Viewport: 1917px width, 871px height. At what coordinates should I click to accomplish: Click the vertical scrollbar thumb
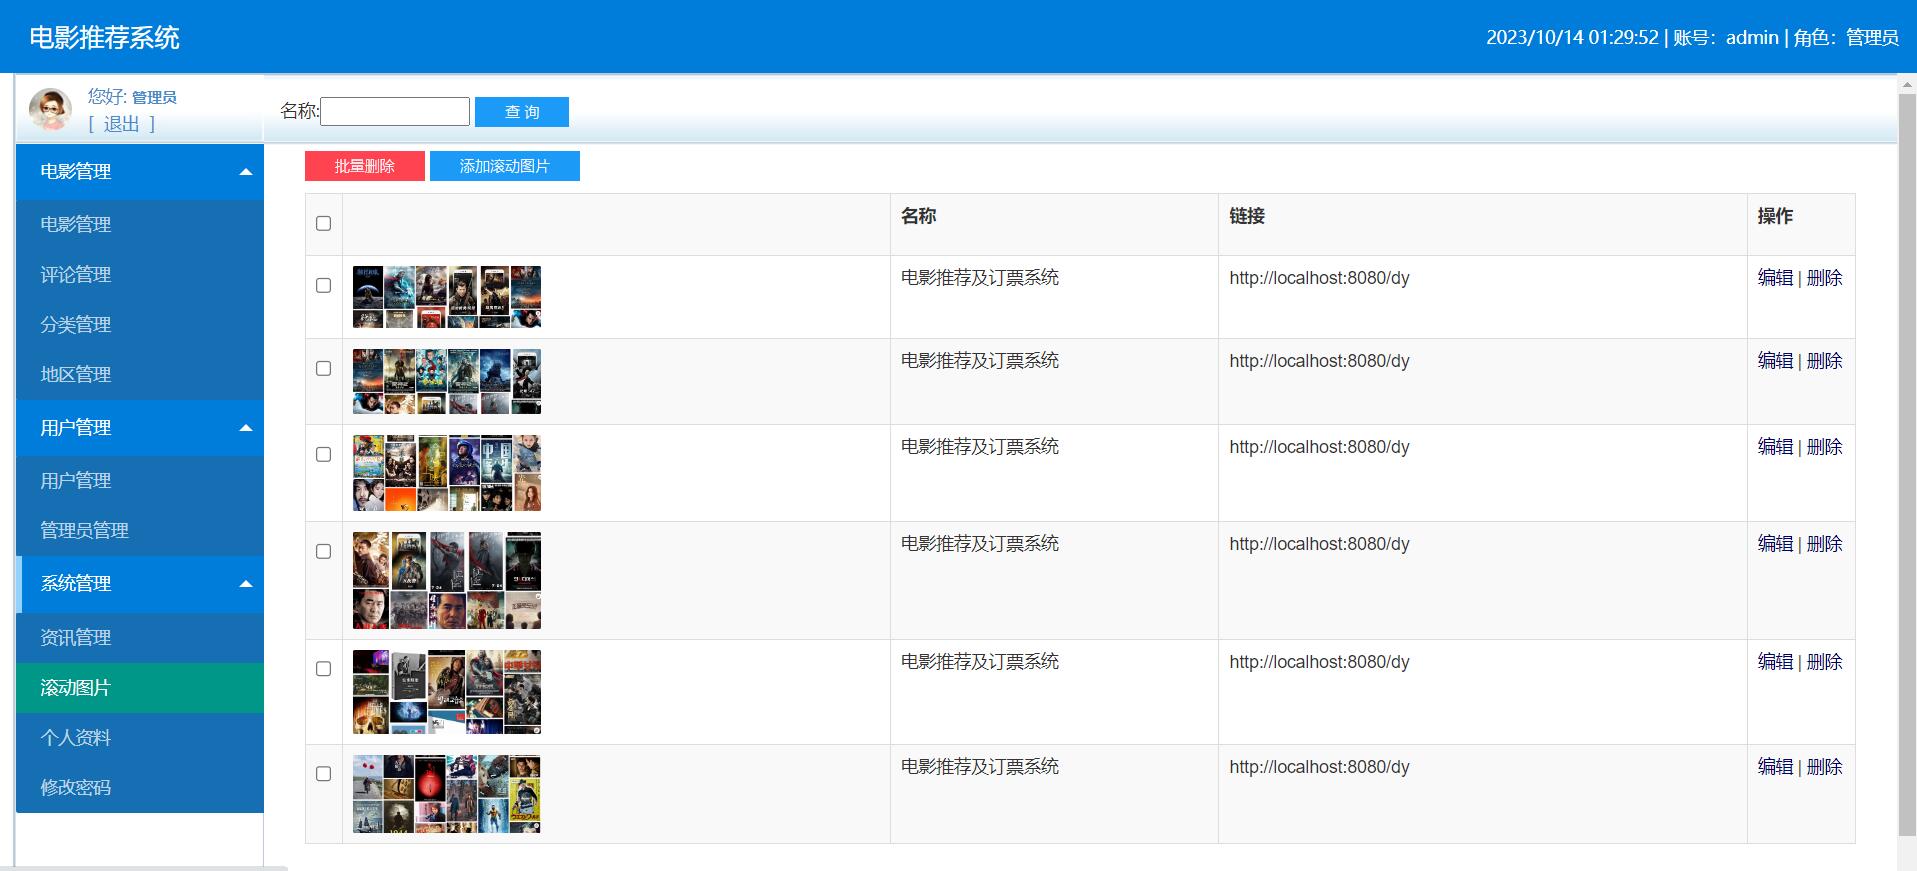click(1907, 465)
